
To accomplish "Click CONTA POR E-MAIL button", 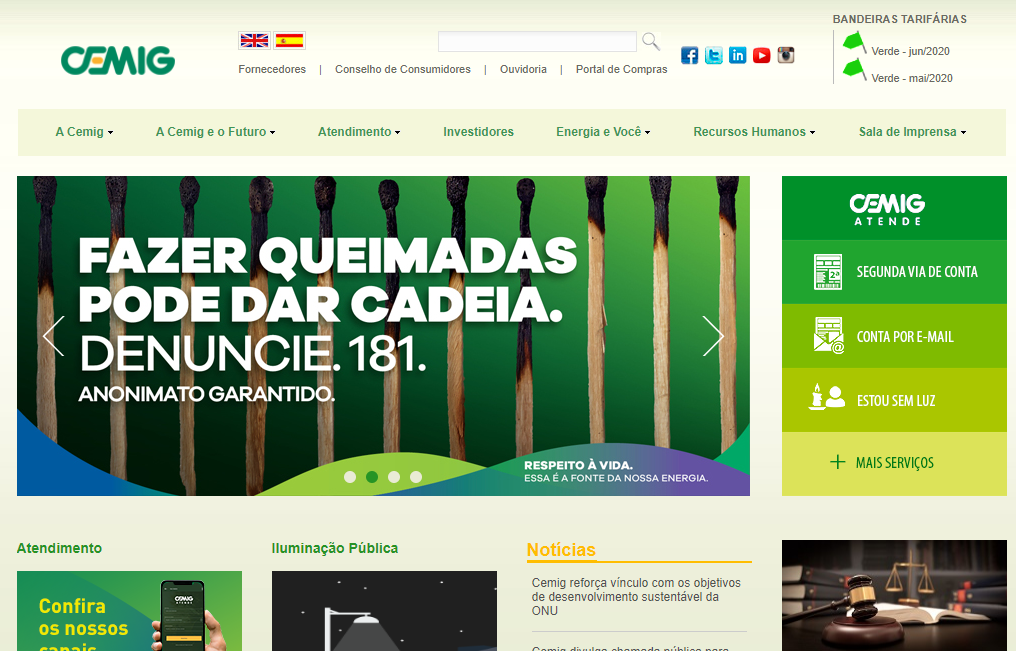I will click(x=894, y=336).
